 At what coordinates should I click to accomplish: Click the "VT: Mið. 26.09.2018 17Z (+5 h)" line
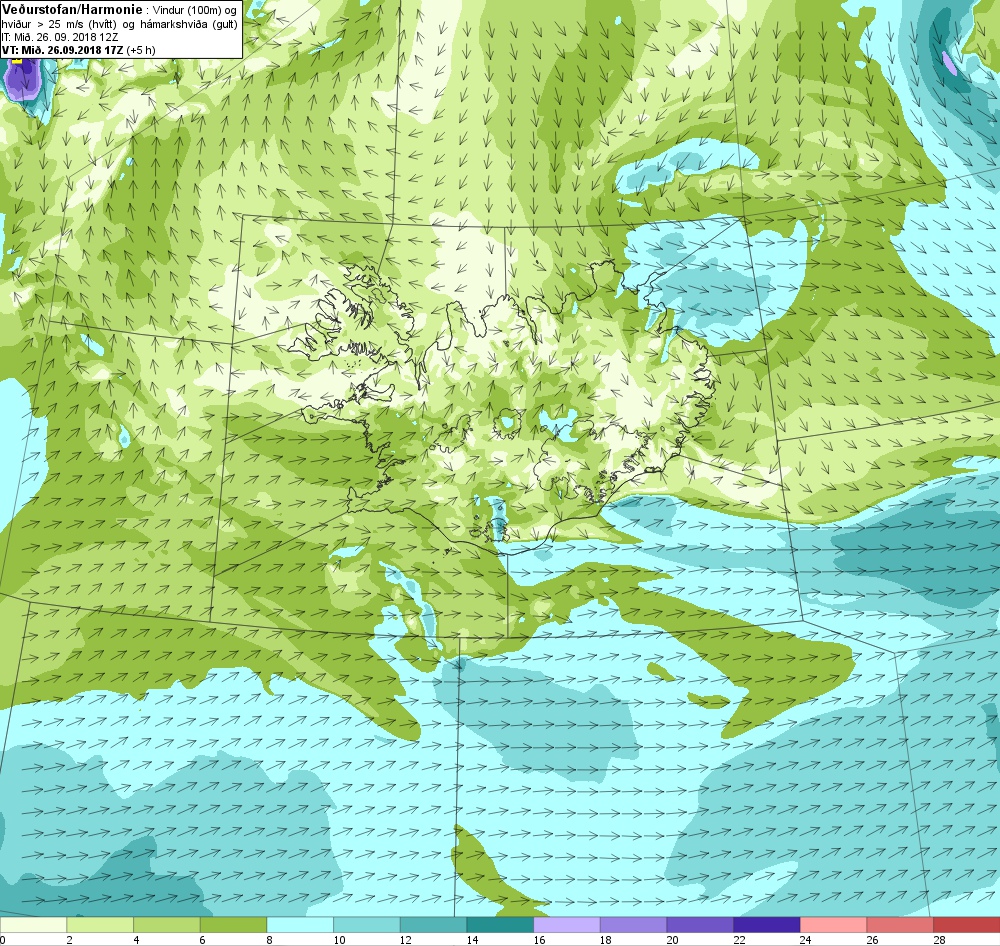point(78,50)
